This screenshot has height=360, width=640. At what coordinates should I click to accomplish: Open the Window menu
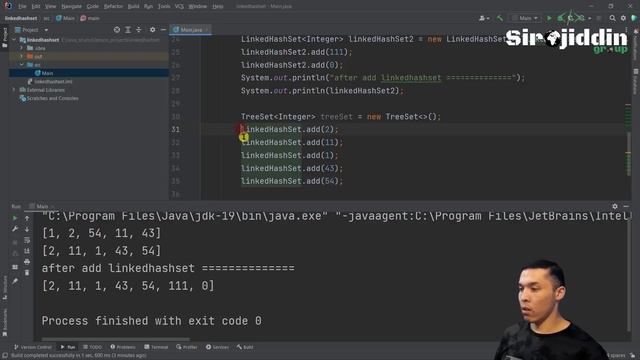pyautogui.click(x=198, y=7)
